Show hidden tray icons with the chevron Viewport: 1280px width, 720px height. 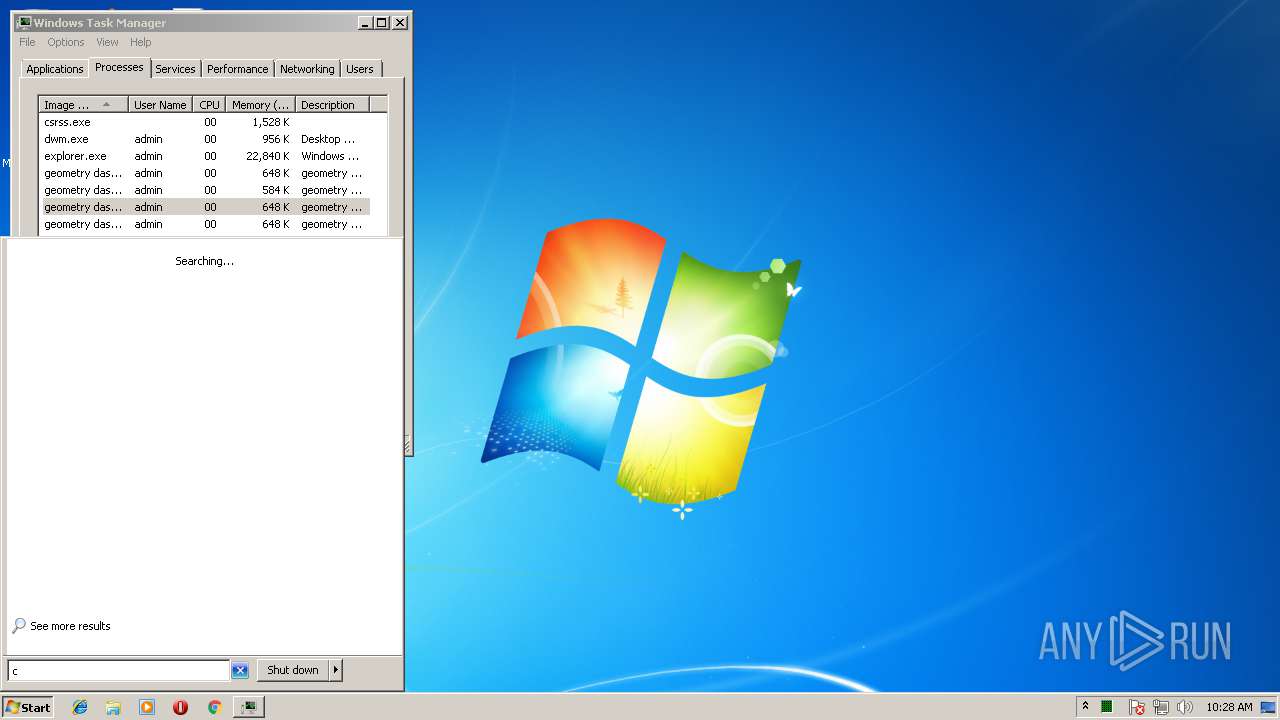[x=1085, y=706]
